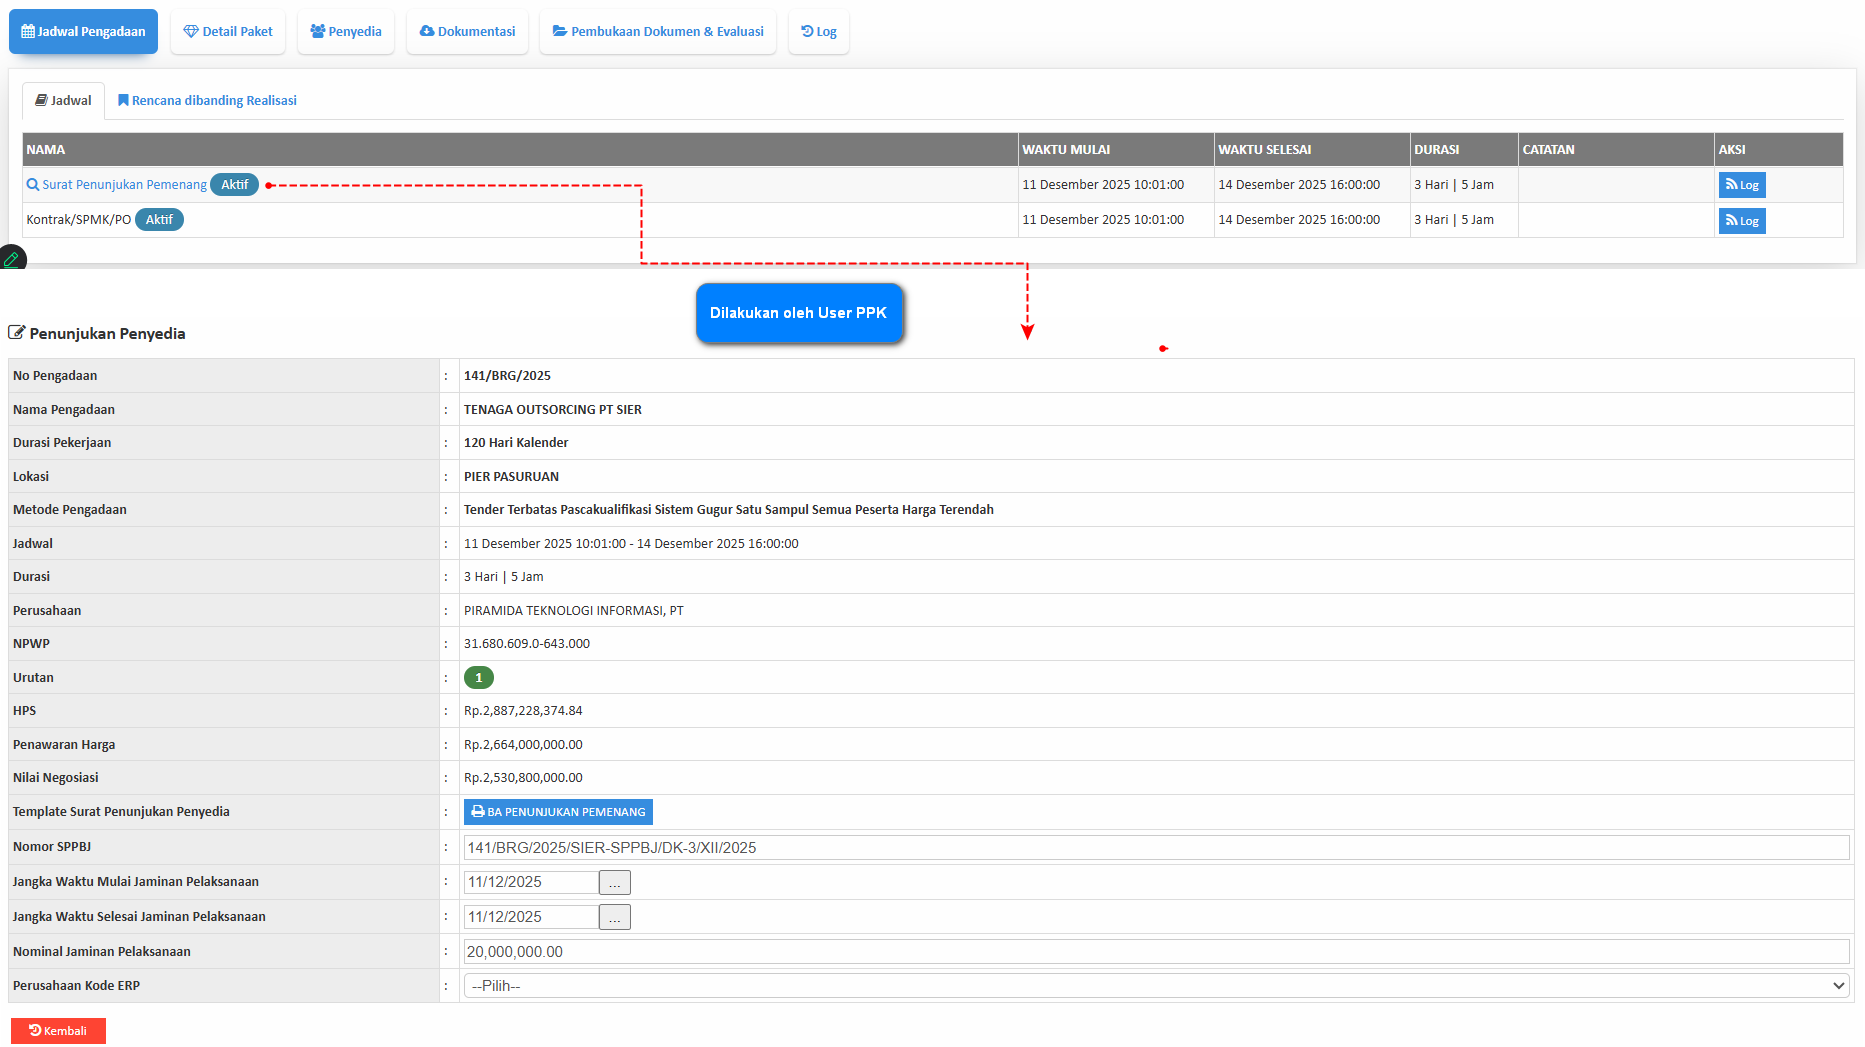Select the Jadwal subtab

point(64,101)
